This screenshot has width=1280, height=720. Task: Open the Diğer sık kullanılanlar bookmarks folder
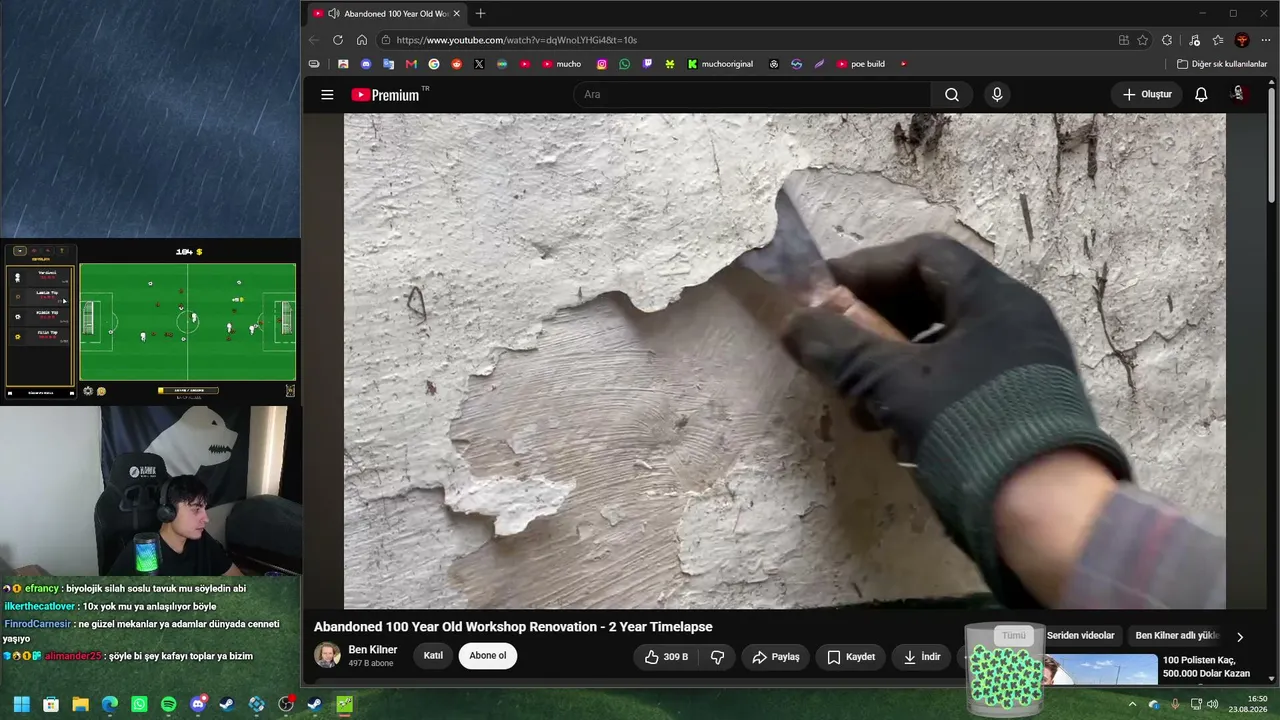(1222, 64)
